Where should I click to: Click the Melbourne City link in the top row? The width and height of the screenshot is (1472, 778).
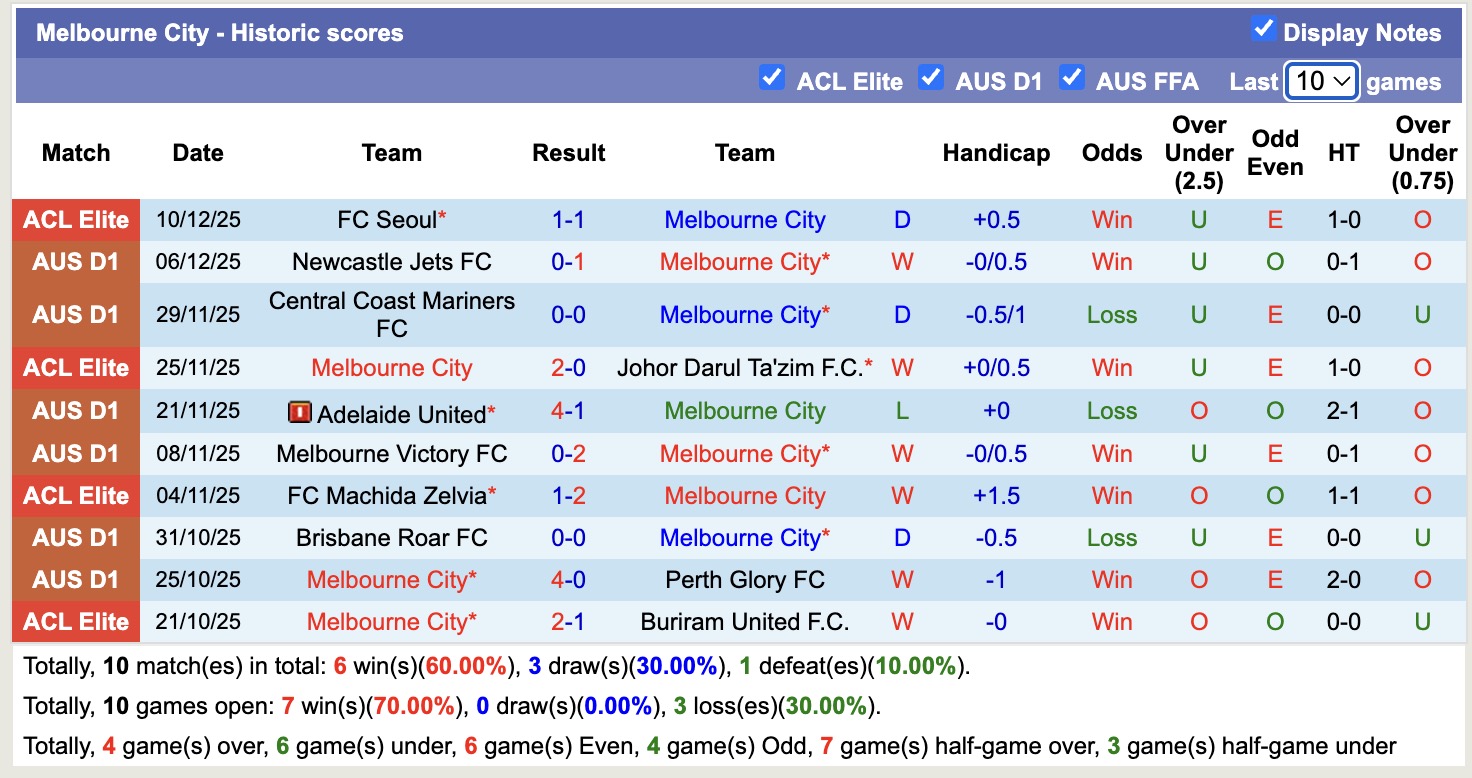pyautogui.click(x=744, y=219)
